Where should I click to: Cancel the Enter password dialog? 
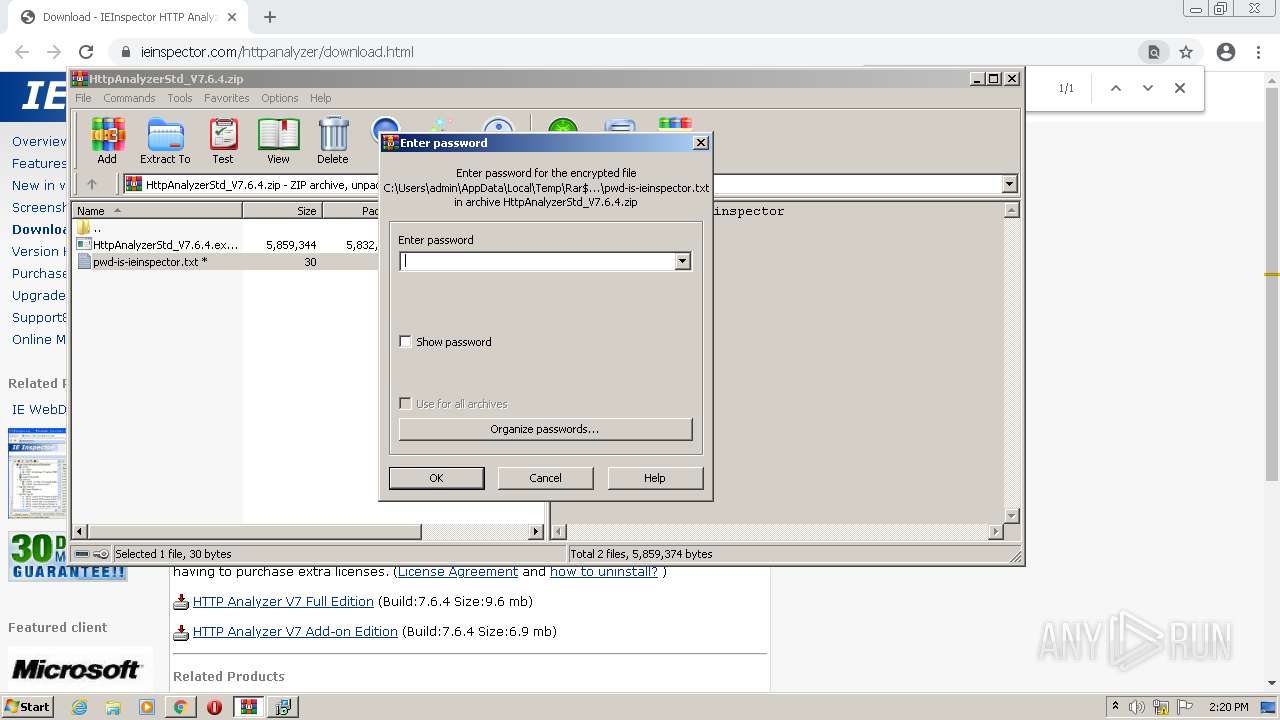click(545, 478)
